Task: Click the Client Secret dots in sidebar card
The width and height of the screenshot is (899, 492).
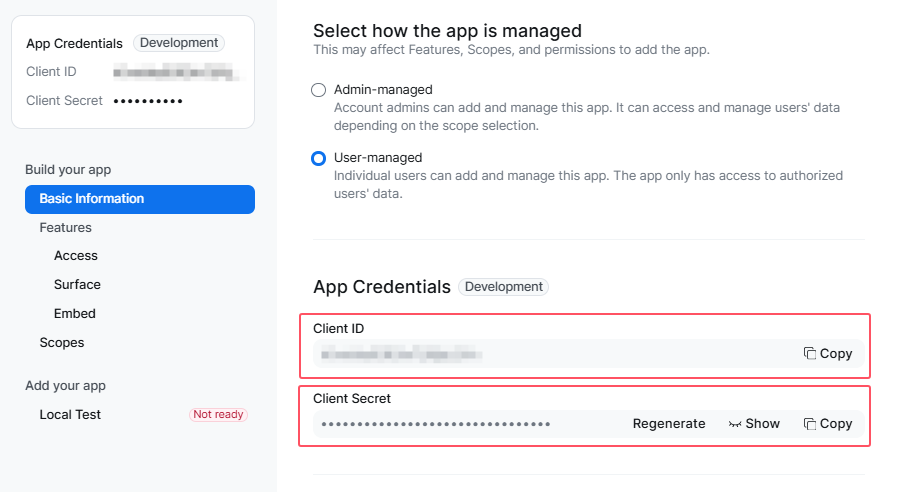Action: (x=148, y=101)
